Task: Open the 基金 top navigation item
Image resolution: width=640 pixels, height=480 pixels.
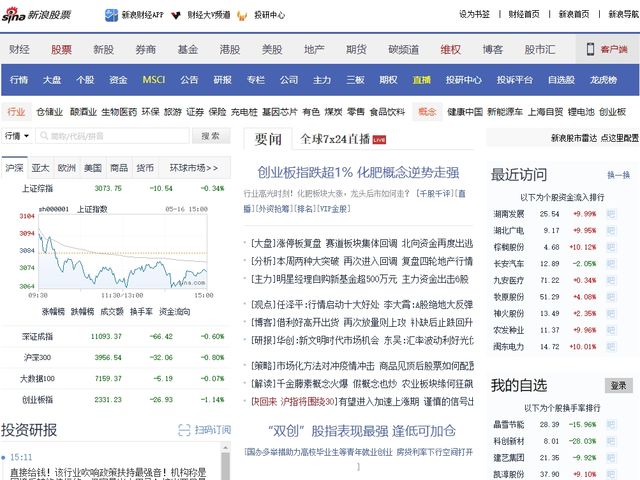Action: 188,49
